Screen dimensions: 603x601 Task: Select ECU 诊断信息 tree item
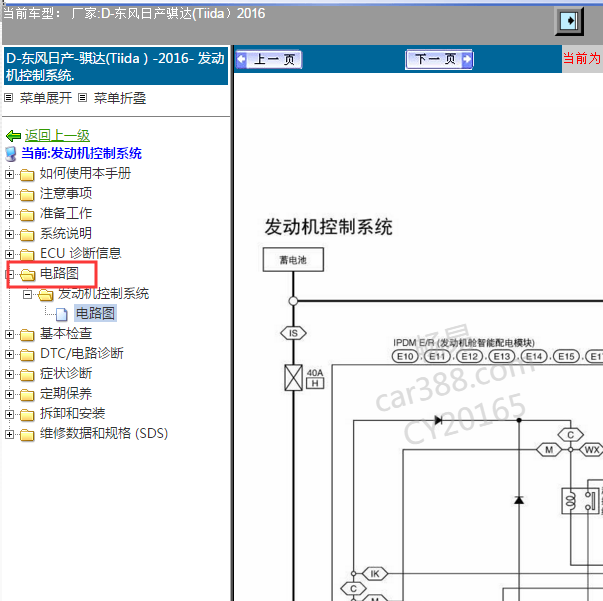[x=81, y=253]
